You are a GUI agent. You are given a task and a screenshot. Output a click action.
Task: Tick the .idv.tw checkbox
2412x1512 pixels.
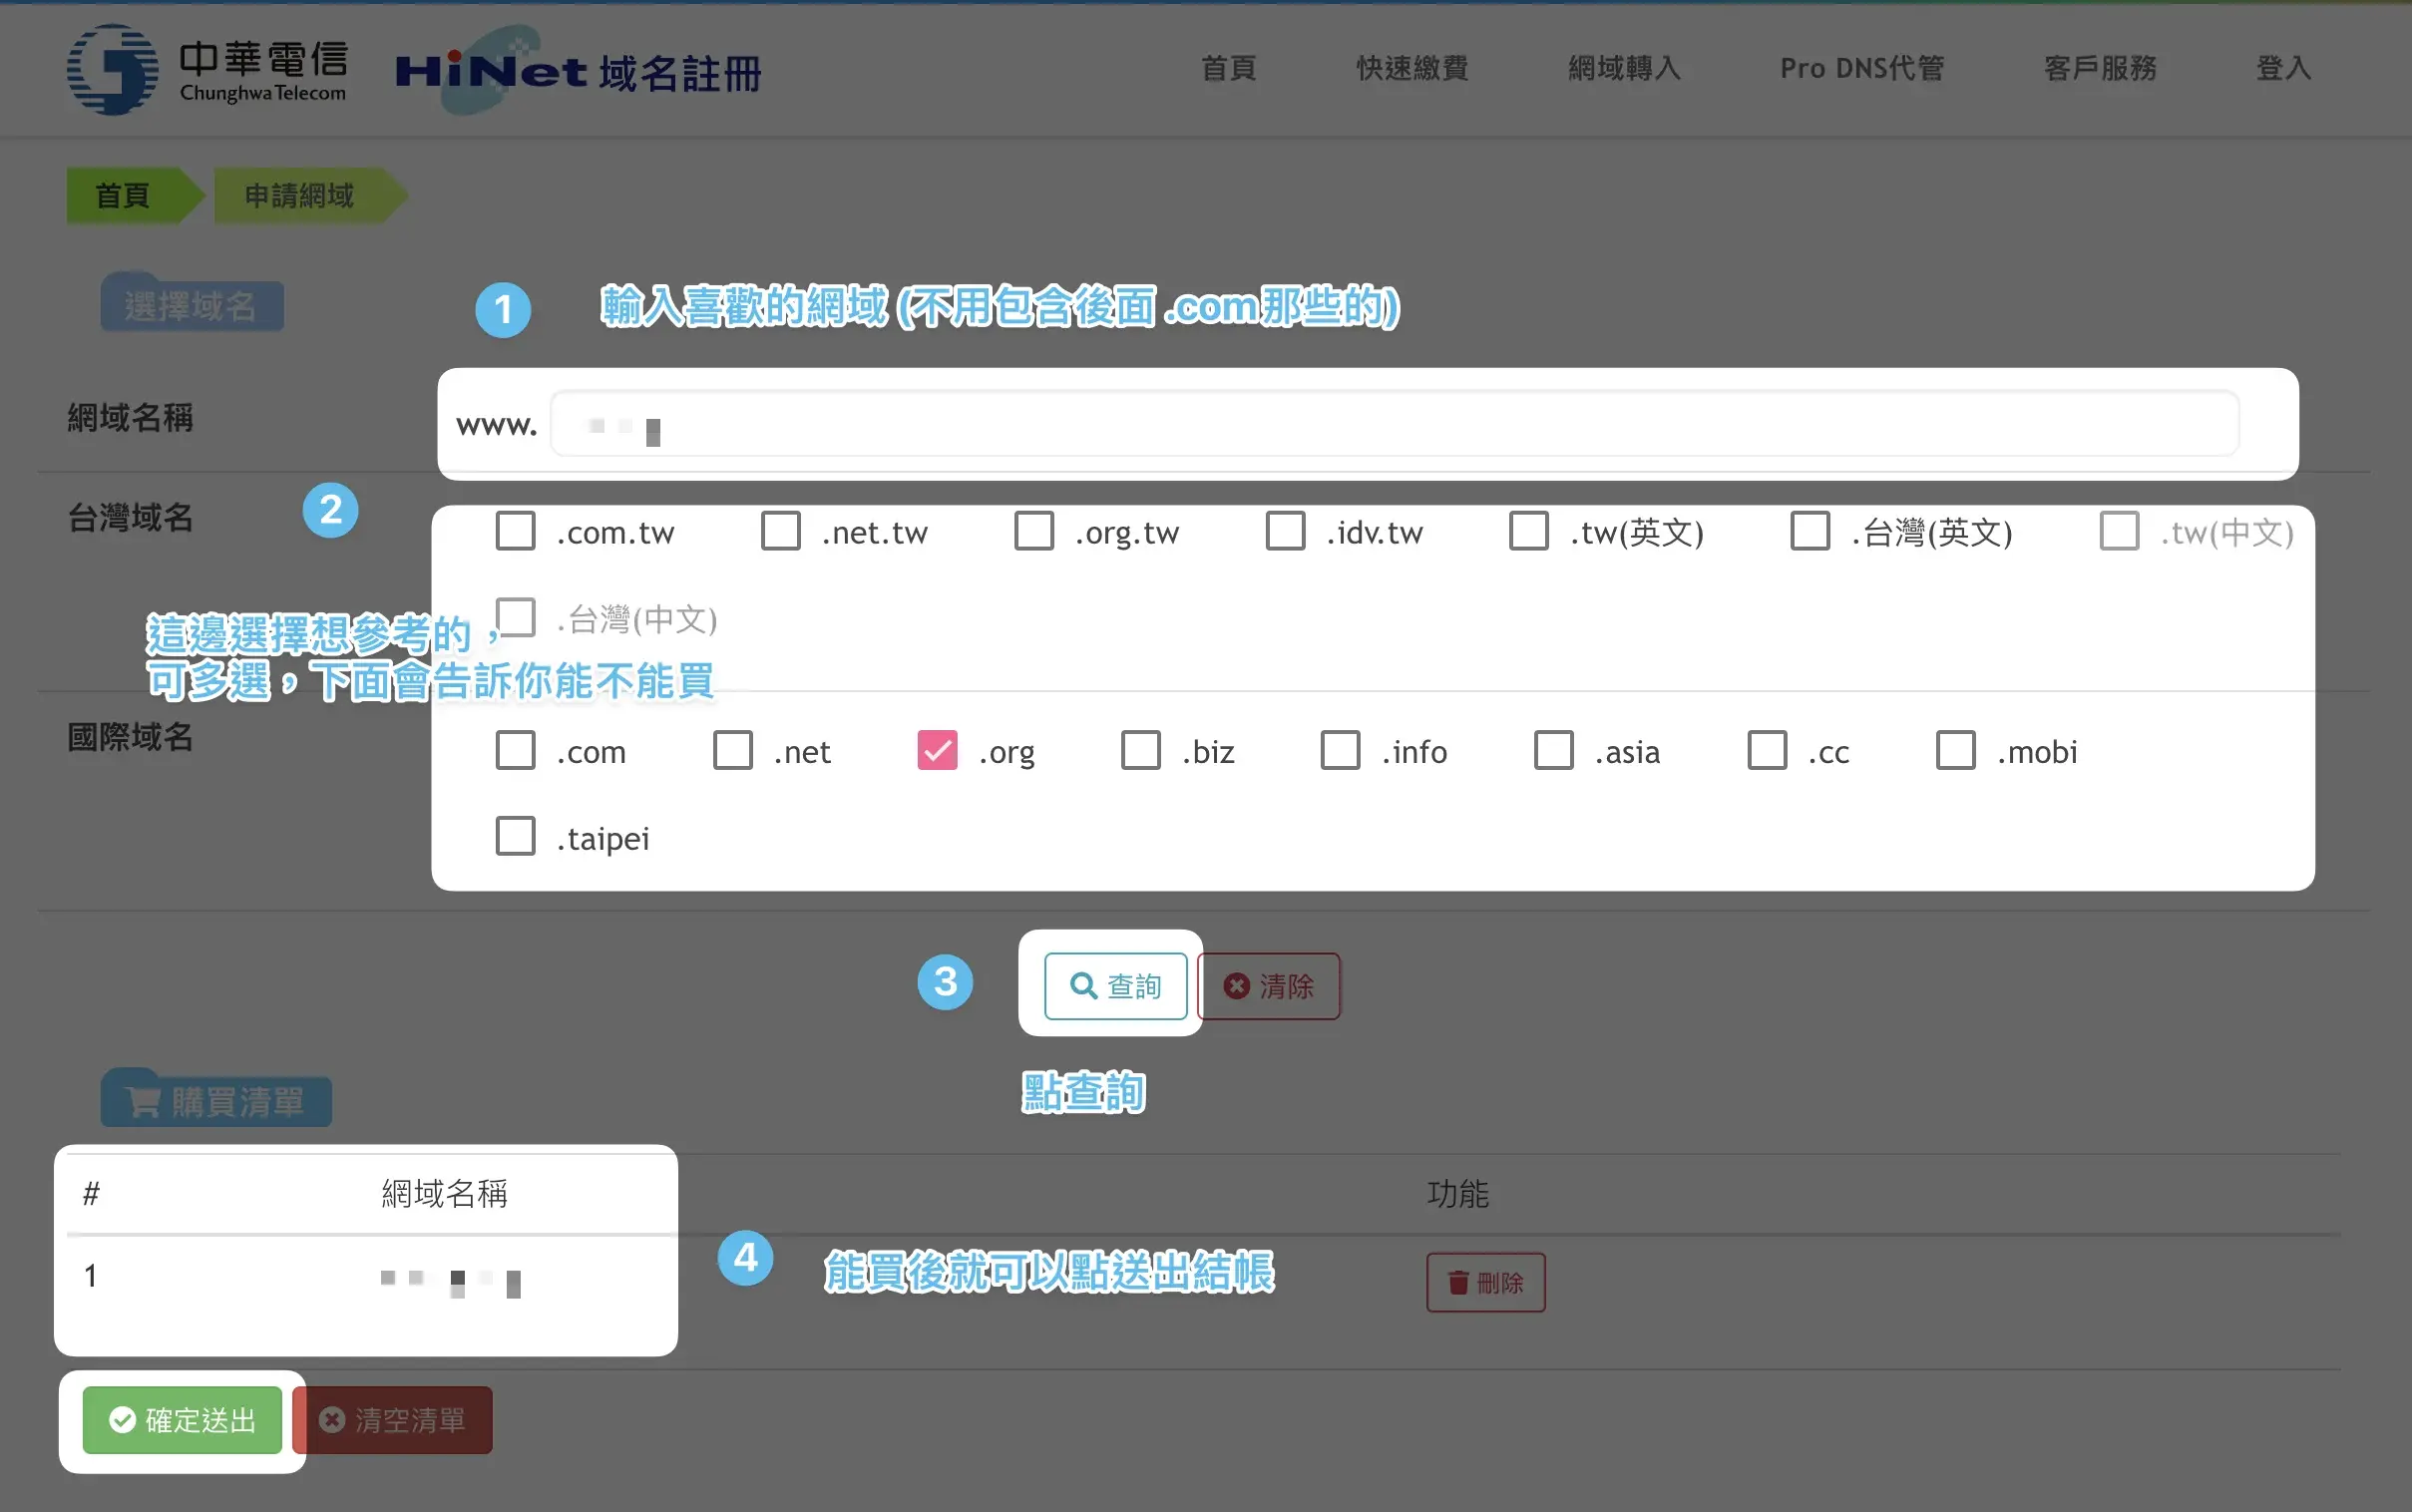point(1285,531)
